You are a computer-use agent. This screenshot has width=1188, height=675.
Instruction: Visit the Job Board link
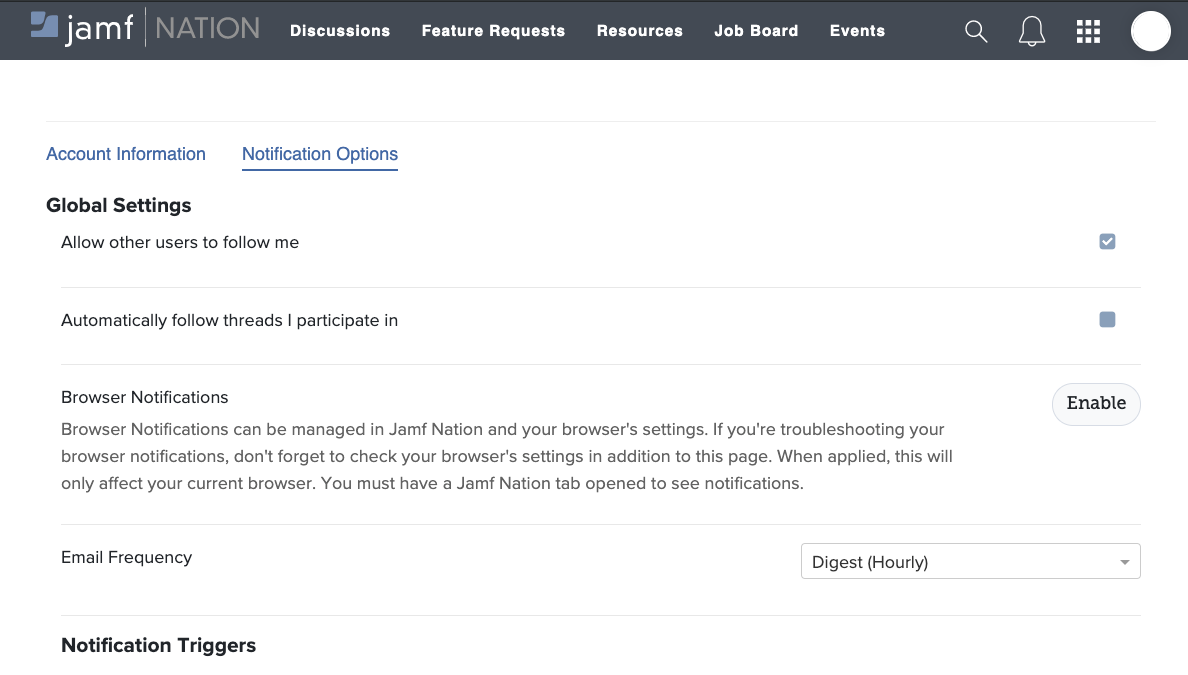[x=756, y=31]
